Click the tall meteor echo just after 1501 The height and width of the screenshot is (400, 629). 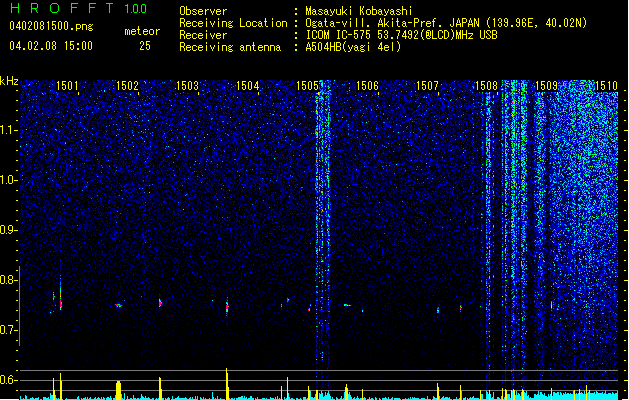click(x=61, y=293)
